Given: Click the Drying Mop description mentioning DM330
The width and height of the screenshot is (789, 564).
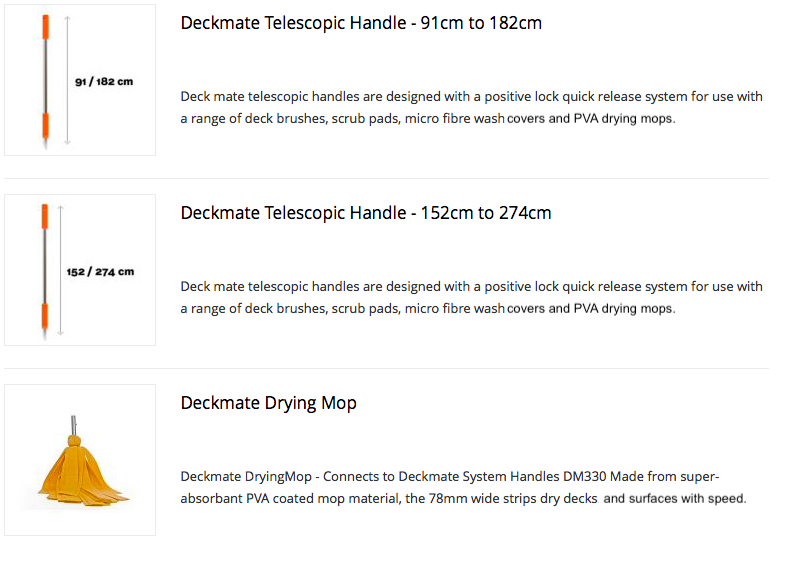Looking at the screenshot, I should click(463, 487).
